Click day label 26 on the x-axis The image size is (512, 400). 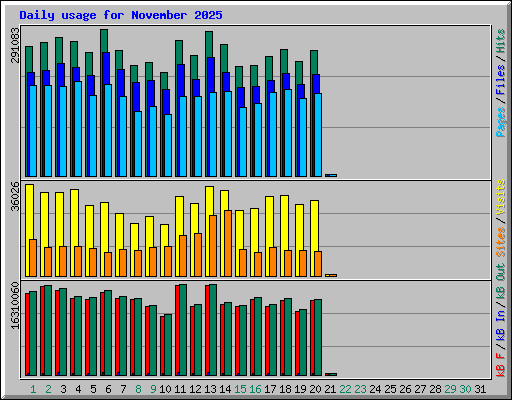point(405,389)
